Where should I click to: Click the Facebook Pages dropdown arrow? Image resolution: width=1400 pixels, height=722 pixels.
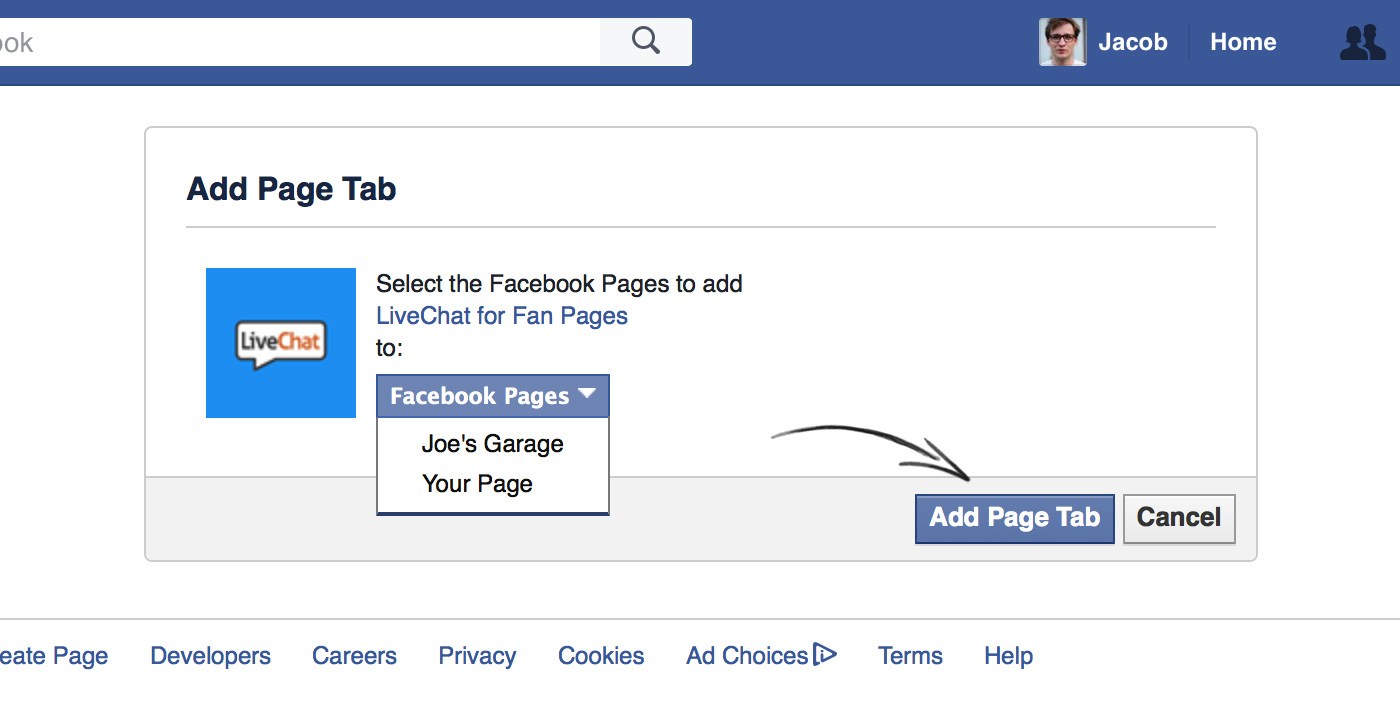587,394
